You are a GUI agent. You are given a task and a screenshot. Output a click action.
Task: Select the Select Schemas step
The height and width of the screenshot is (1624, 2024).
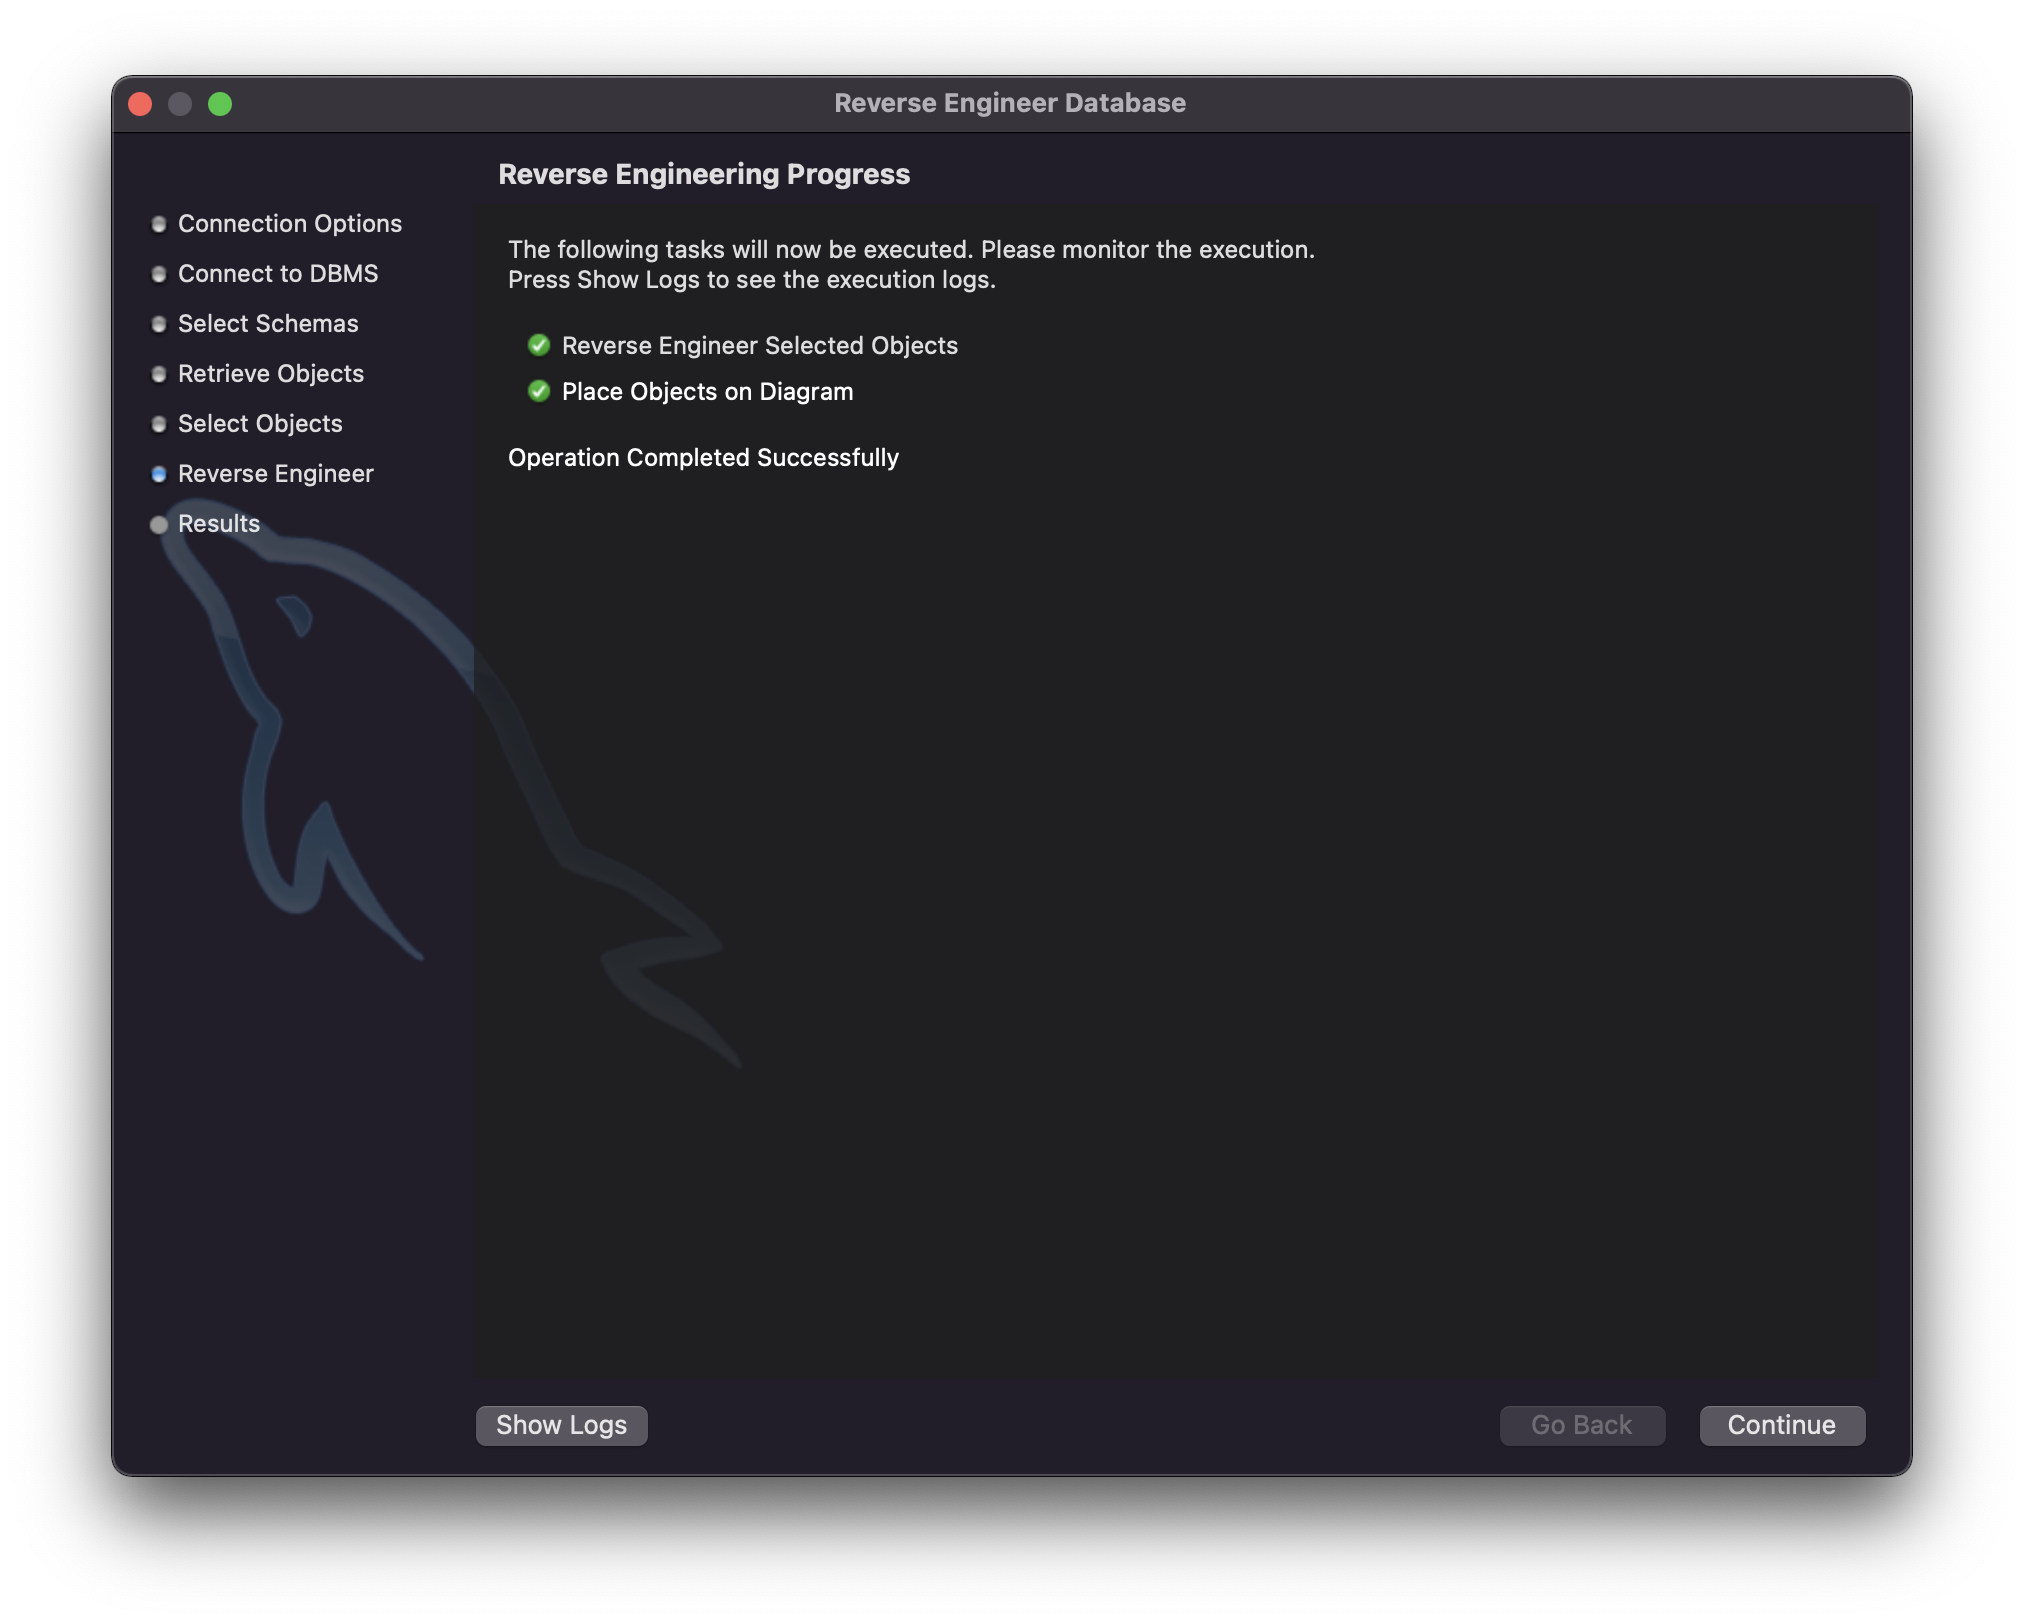tap(268, 323)
